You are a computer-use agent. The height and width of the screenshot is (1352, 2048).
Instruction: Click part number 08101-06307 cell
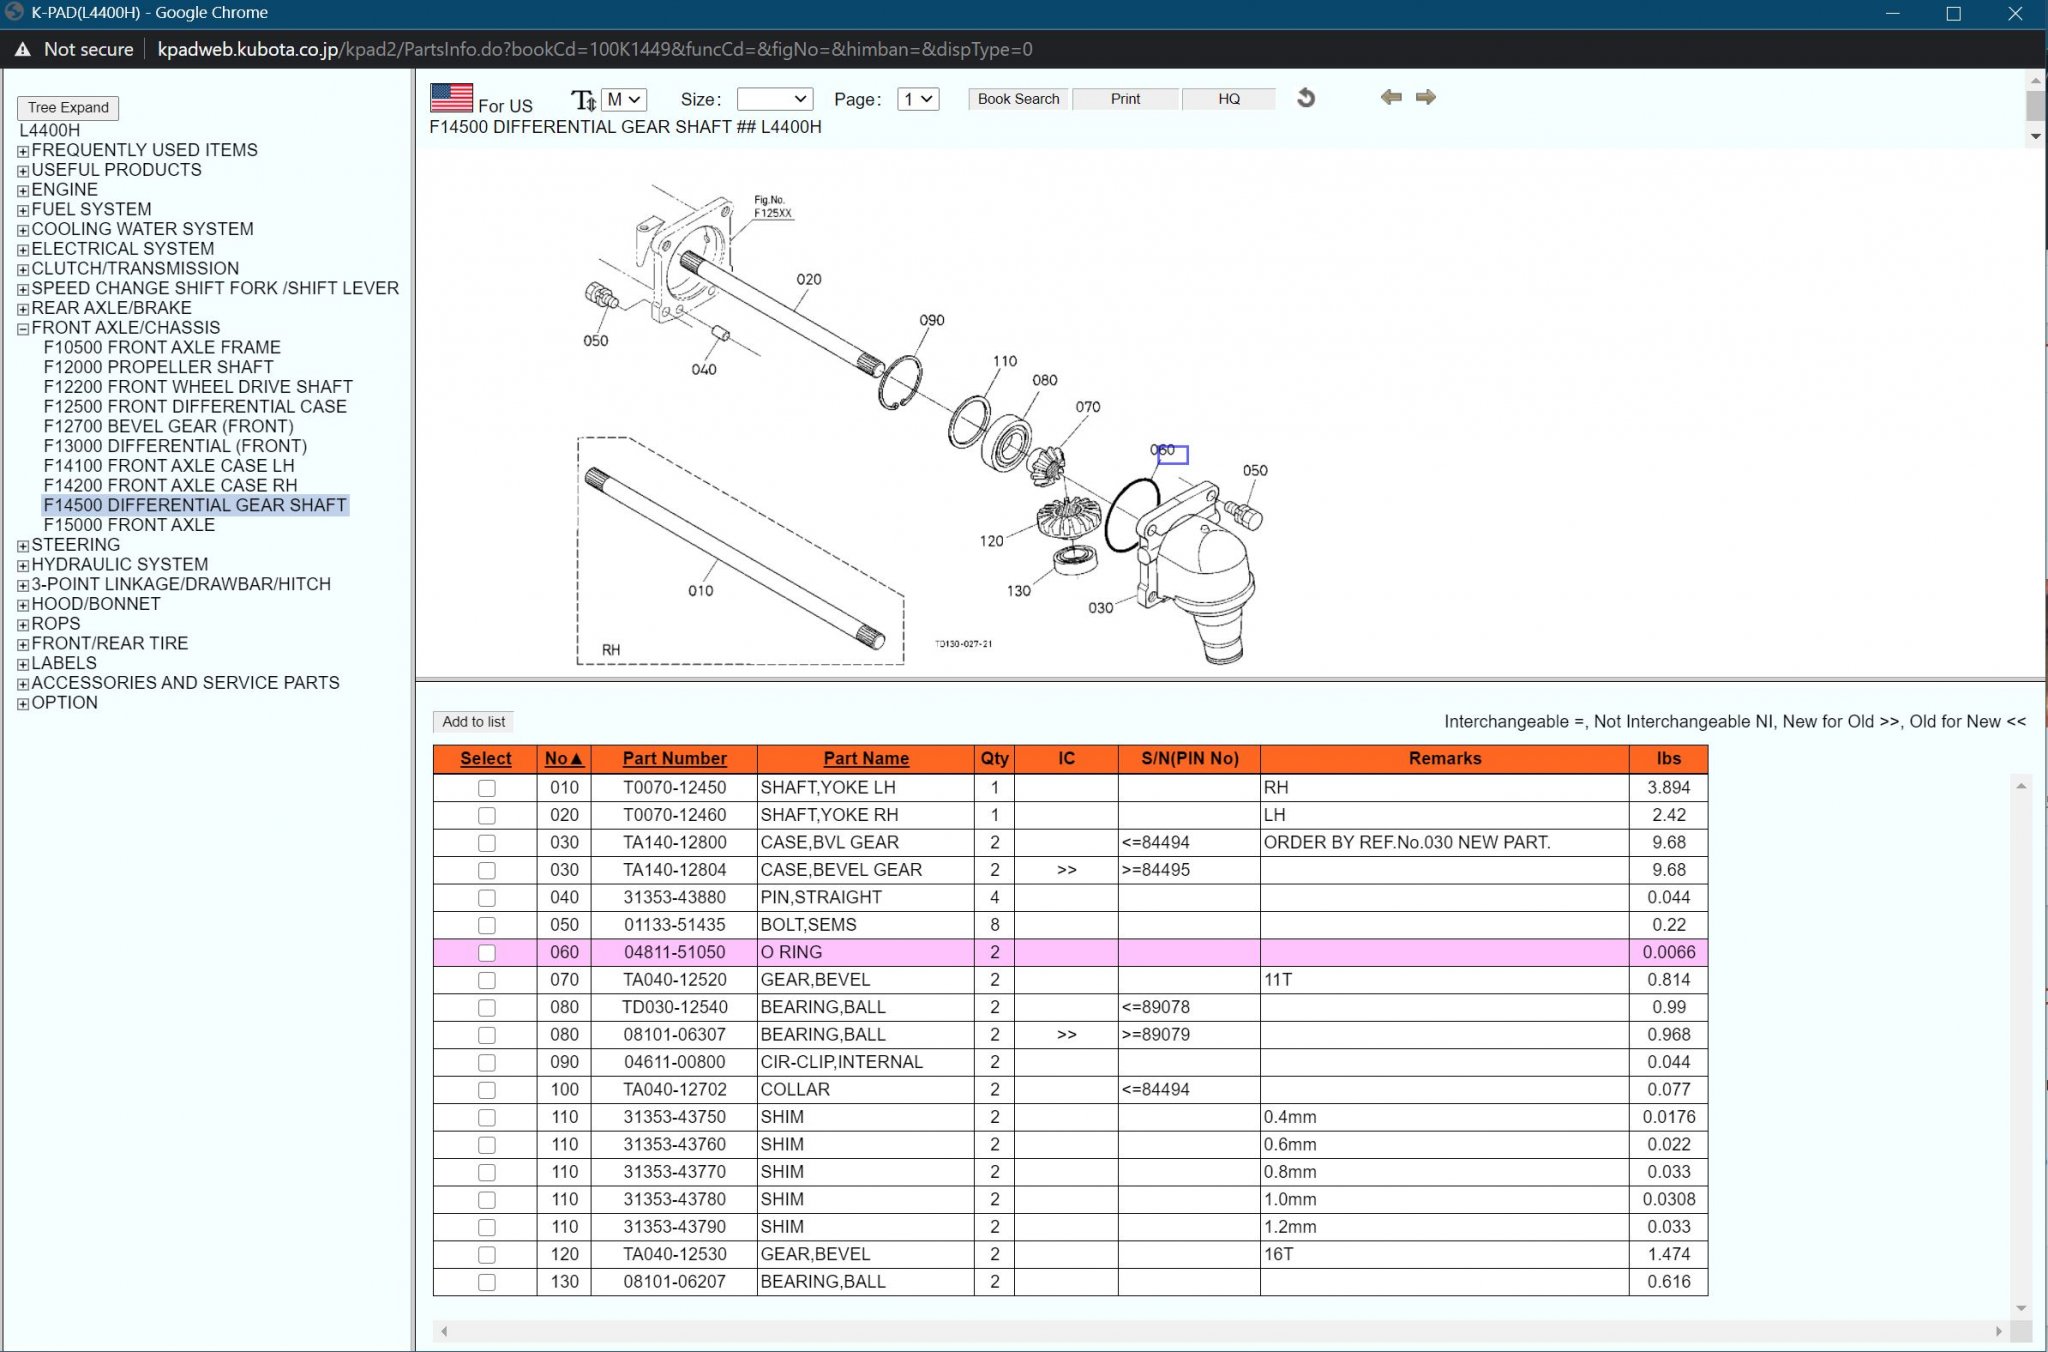point(674,1035)
